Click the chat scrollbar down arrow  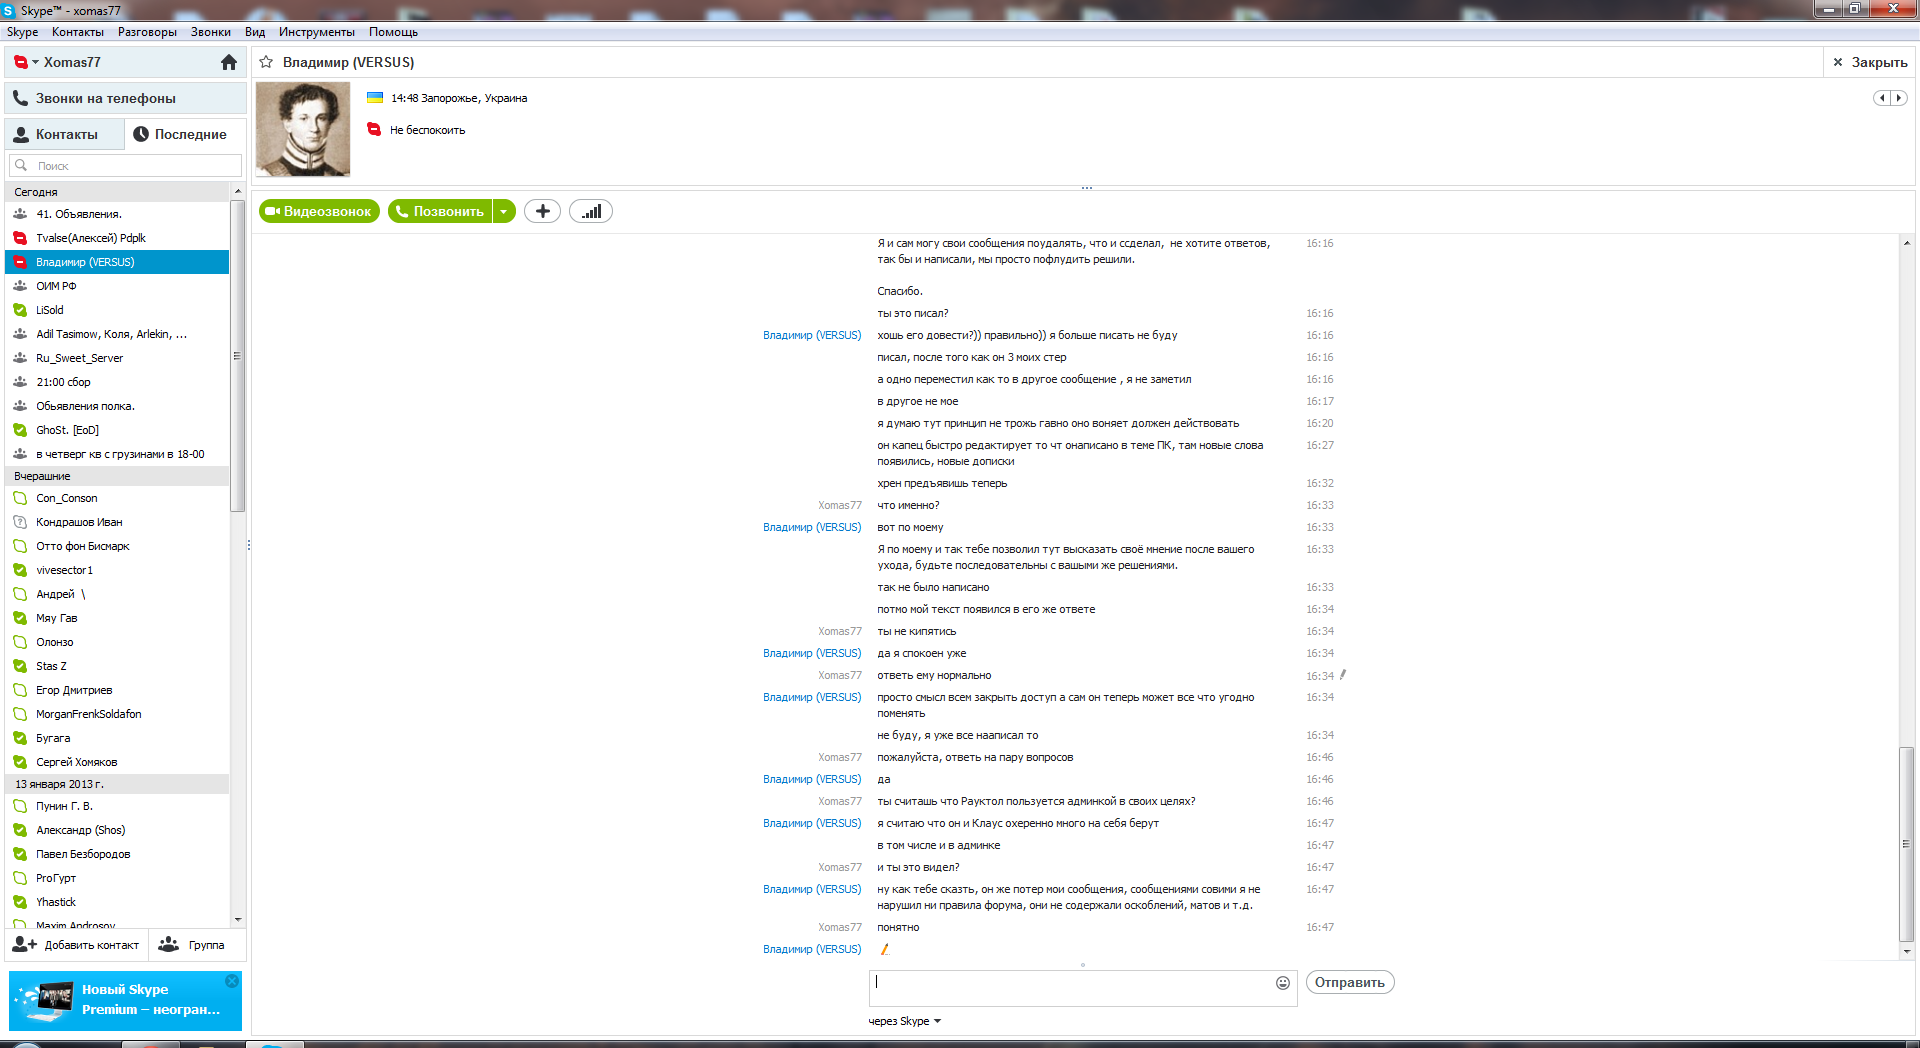click(x=1907, y=951)
